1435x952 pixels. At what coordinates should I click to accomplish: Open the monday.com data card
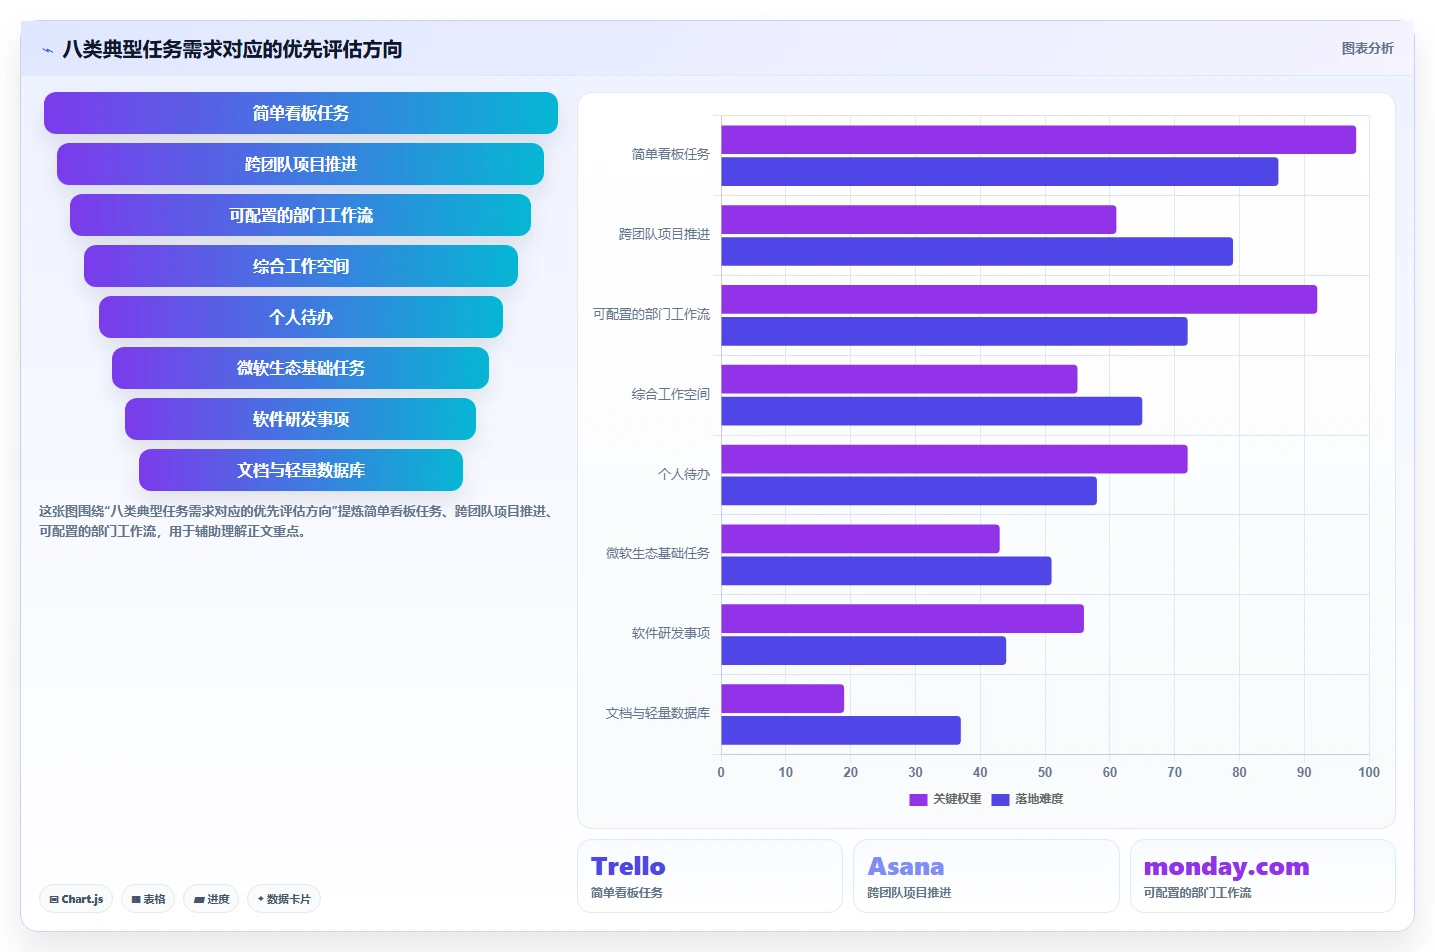coord(1263,876)
